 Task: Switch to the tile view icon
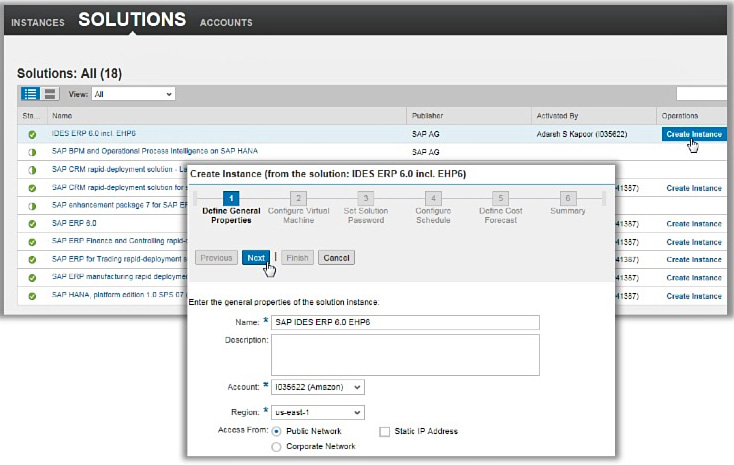point(50,94)
